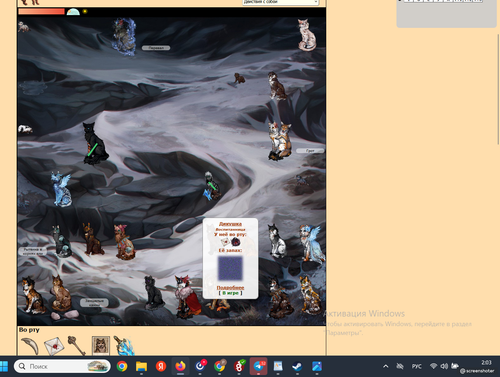500x377 pixels.
Task: Select the curved claw item in mouth inventory
Action: coord(30,346)
